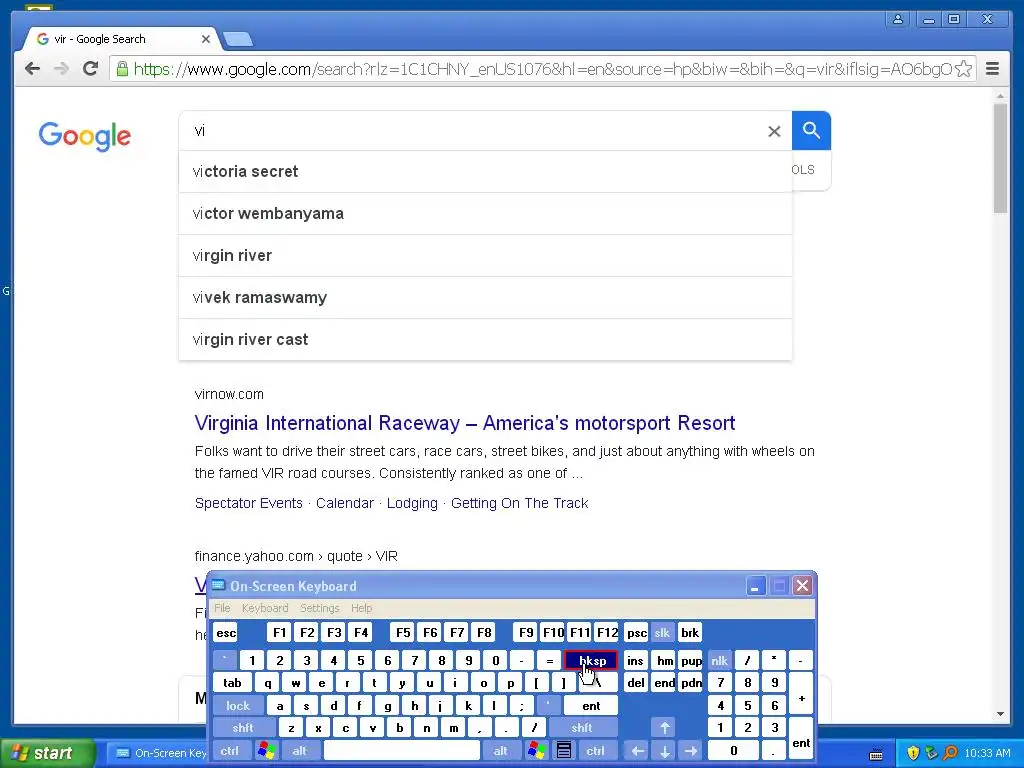
Task: Go back using Chrome's back arrow
Action: pos(32,69)
